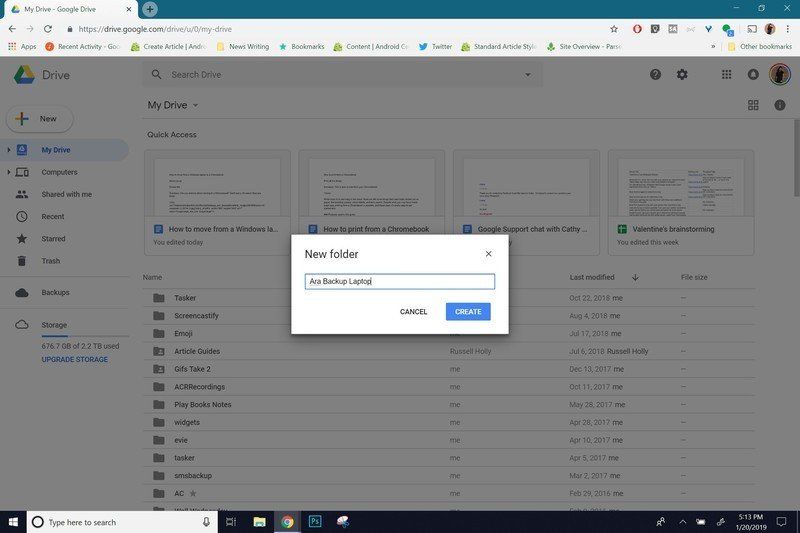Open search options dropdown arrow
The image size is (800, 533).
[528, 75]
